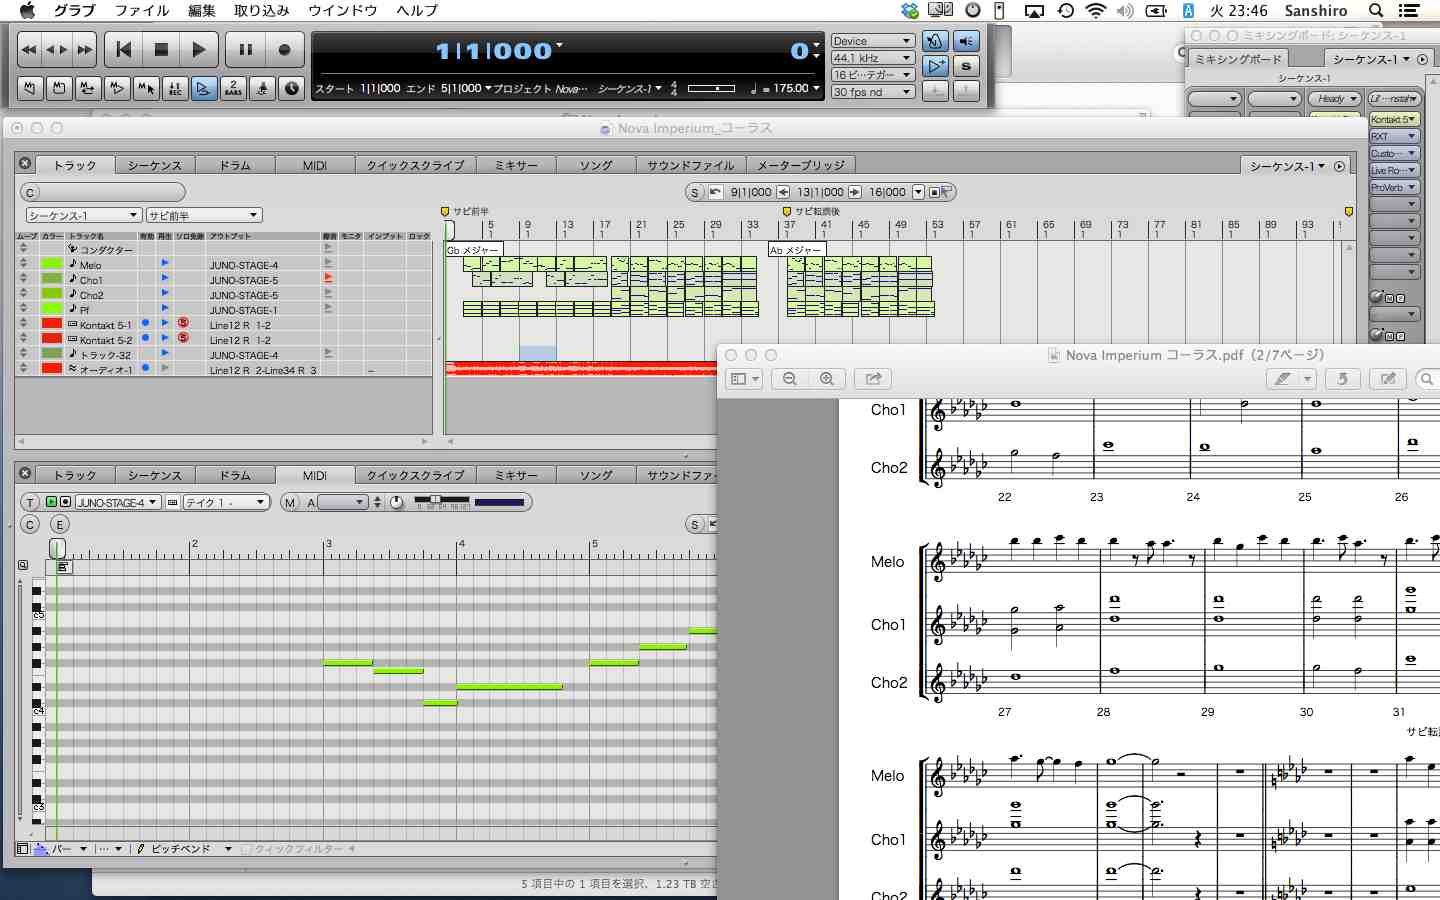
Task: Toggle the green play-enable button in MIDI editor
Action: 52,502
